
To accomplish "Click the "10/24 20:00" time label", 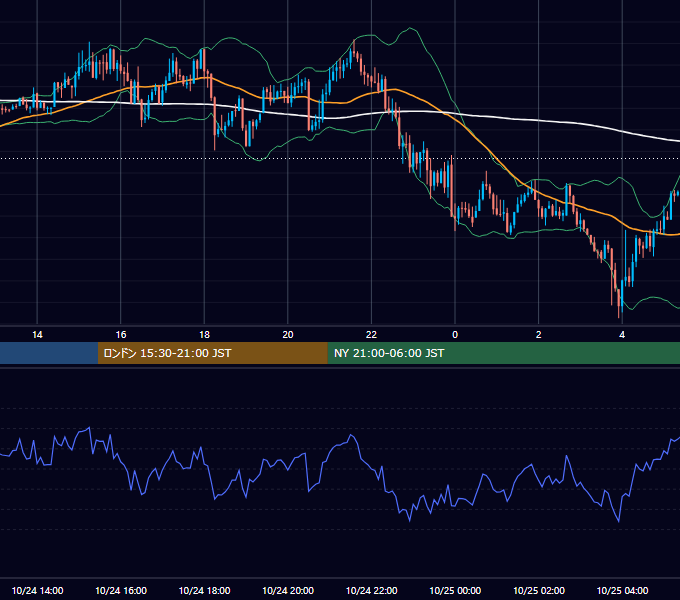I will 288,590.
